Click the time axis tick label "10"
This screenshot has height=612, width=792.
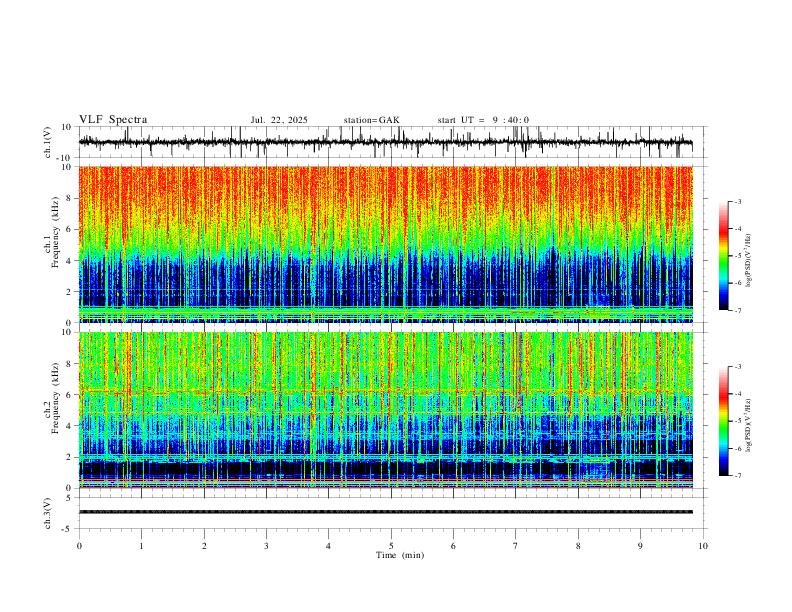coord(703,546)
